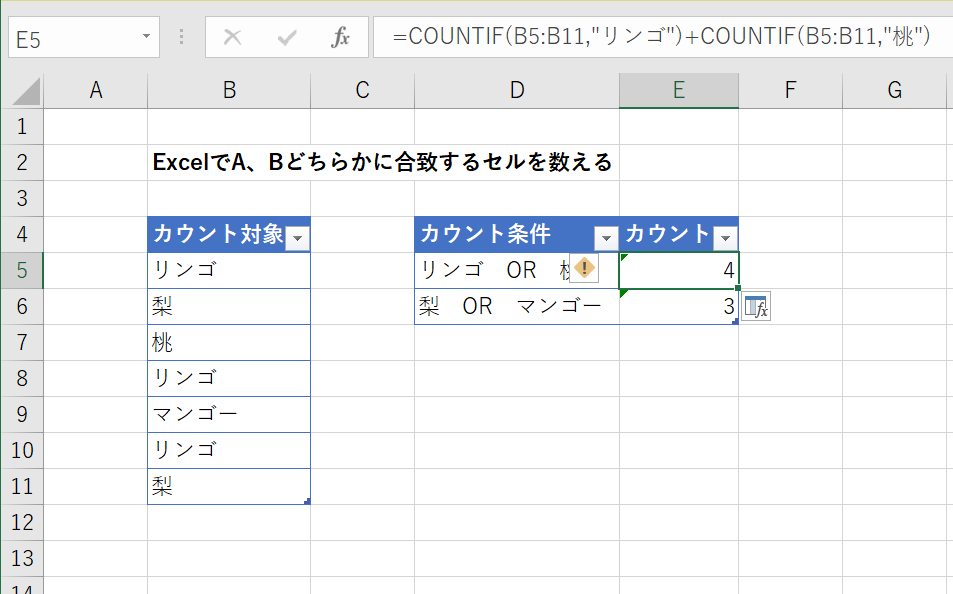Viewport: 953px width, 594px height.
Task: Select row 2 header
Action: click(22, 162)
